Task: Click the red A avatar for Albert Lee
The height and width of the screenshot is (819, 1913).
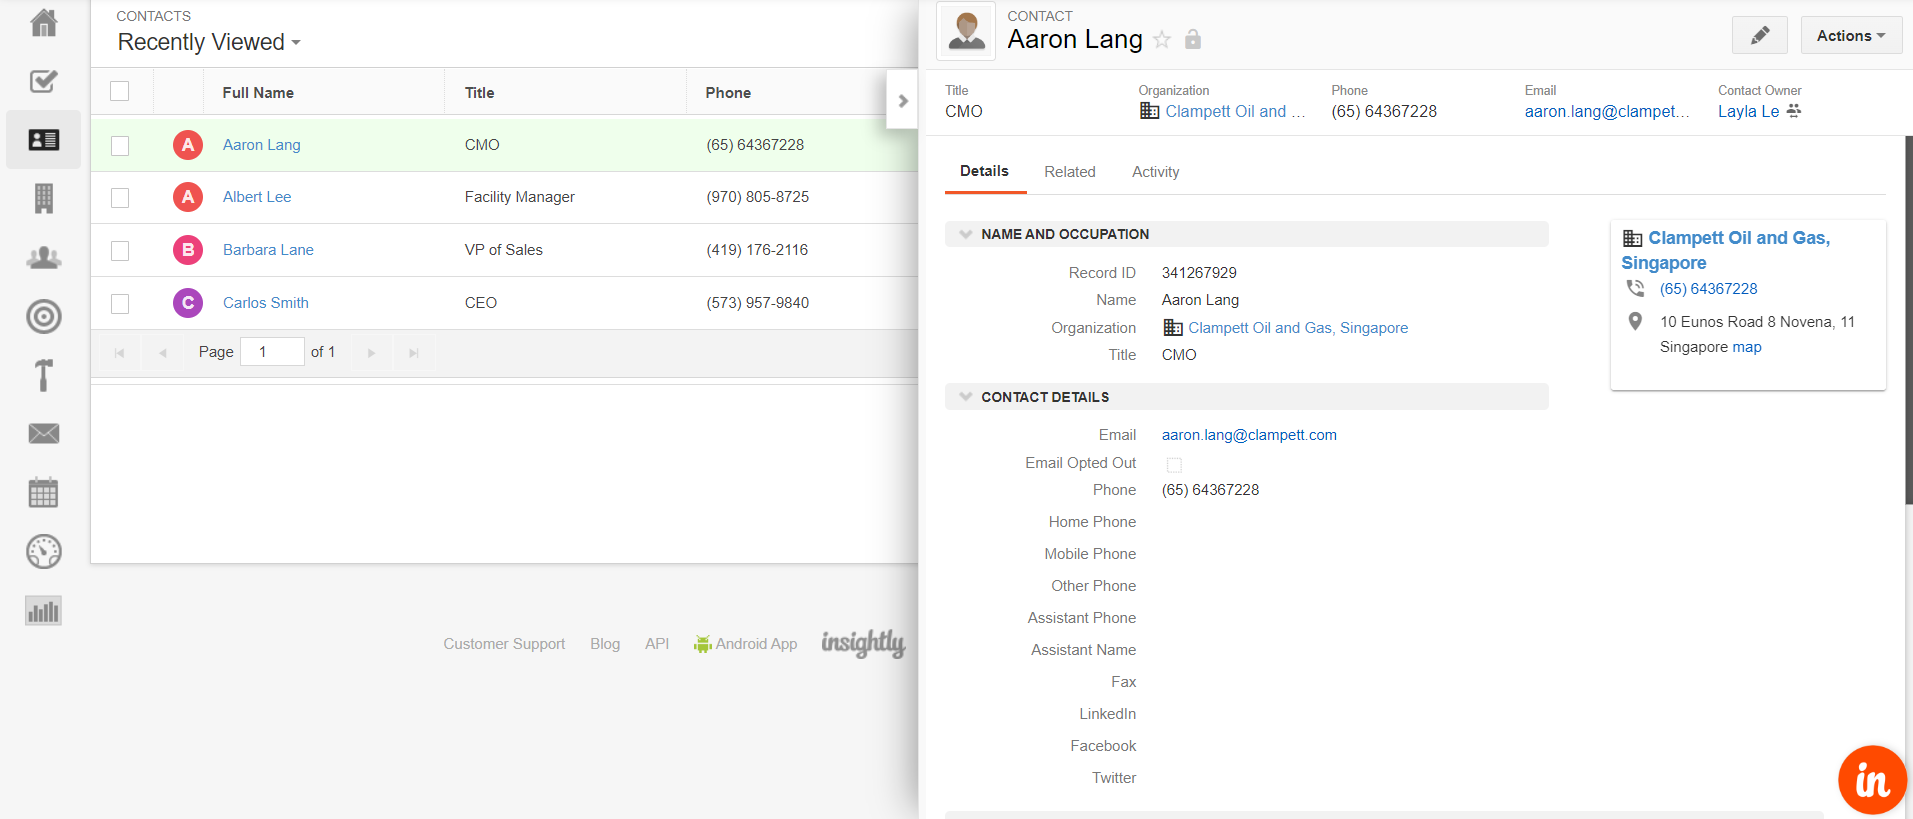Action: [188, 197]
